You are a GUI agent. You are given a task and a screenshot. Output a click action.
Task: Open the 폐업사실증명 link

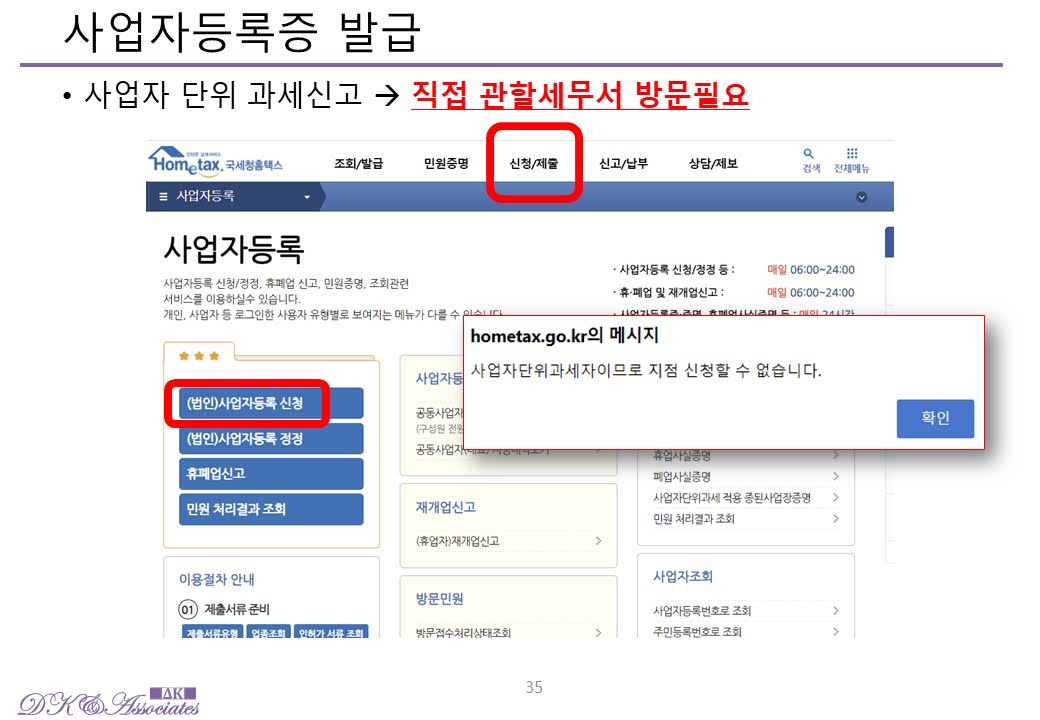coord(682,476)
